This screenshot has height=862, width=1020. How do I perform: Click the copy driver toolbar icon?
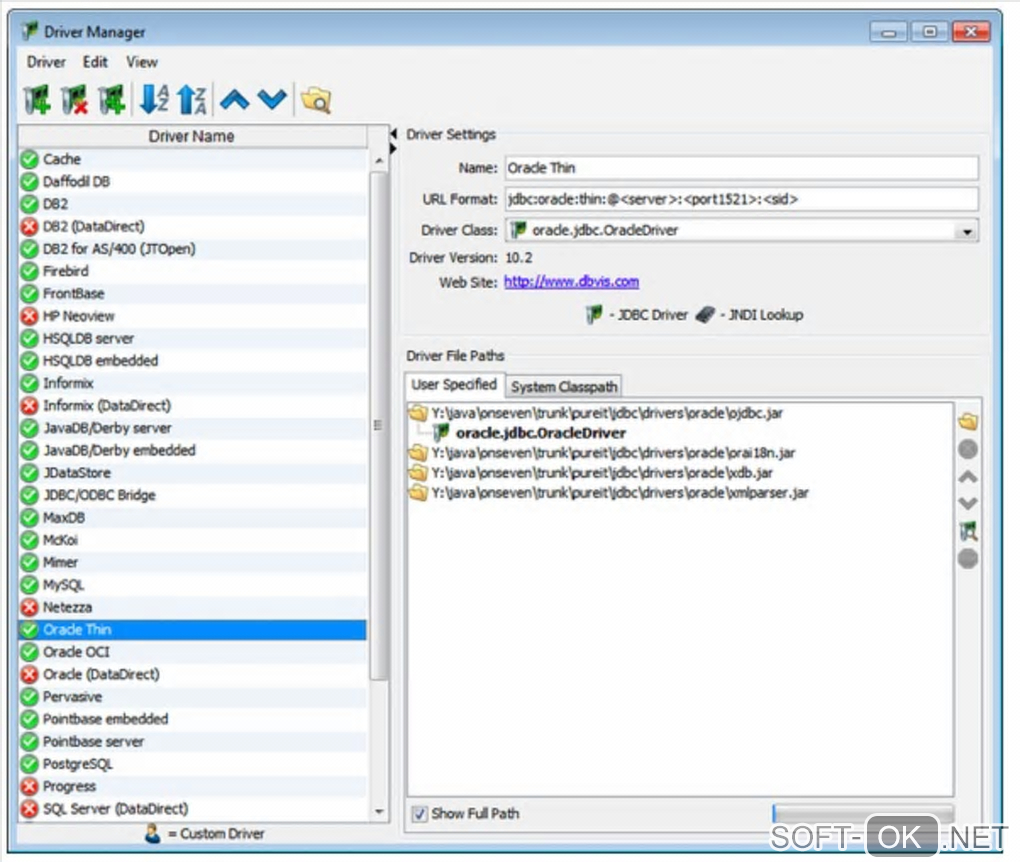pyautogui.click(x=112, y=100)
